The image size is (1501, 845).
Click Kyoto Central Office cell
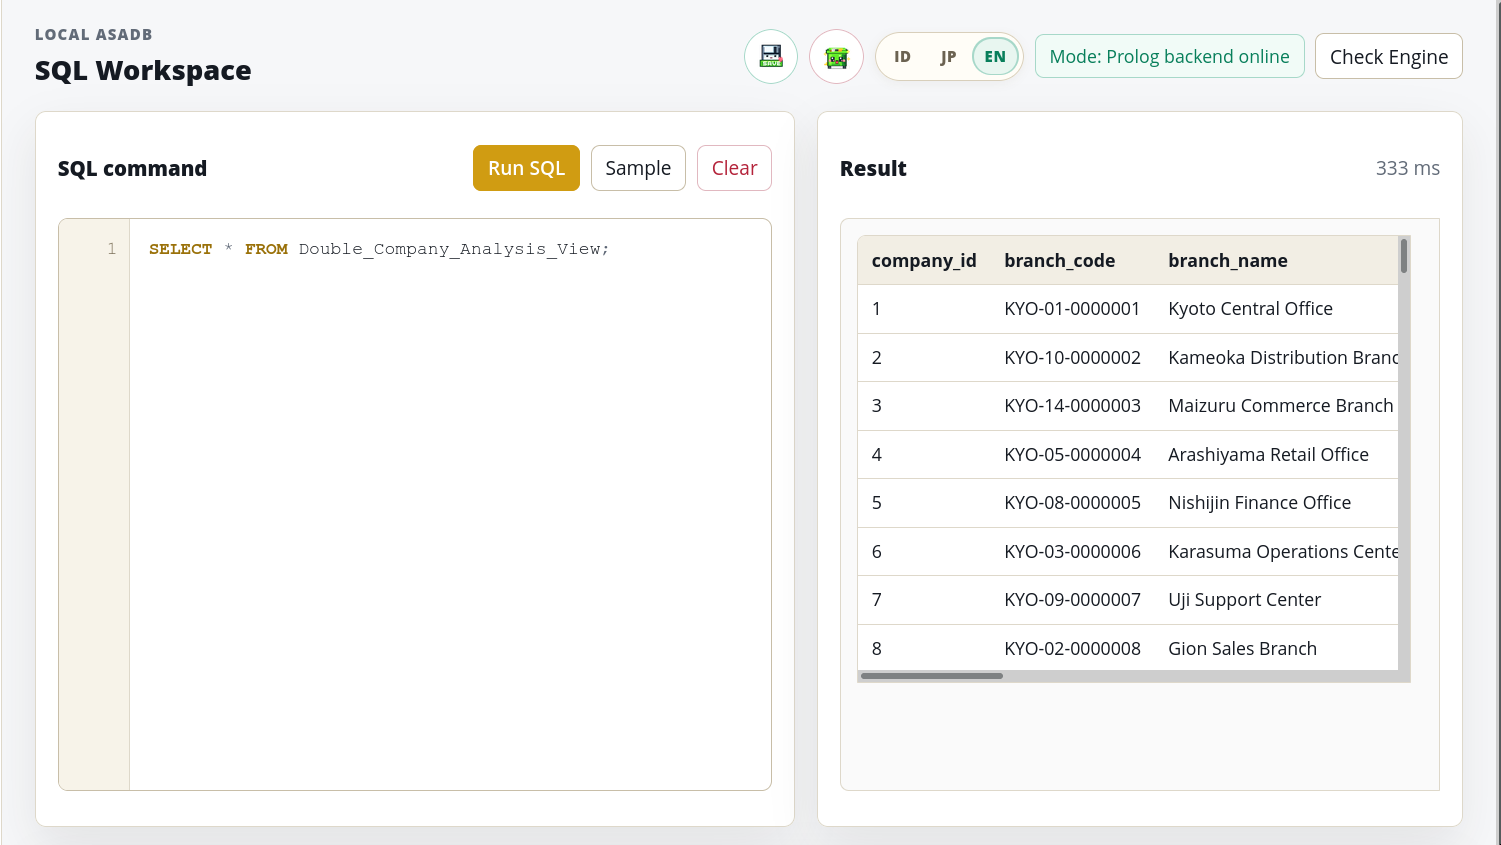(1276, 309)
